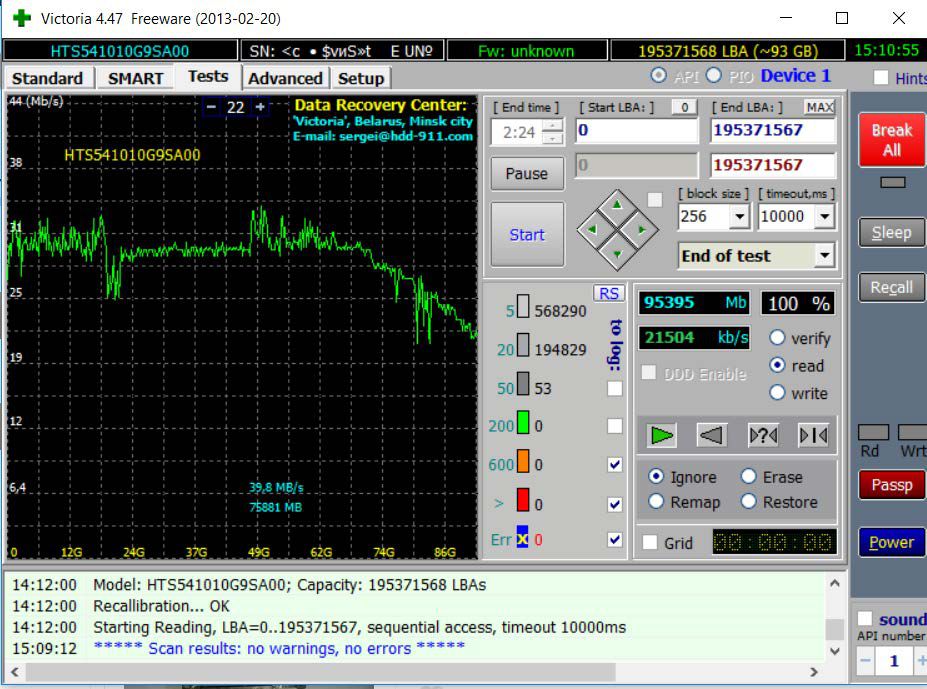Viewport: 927px width, 689px height.
Task: Click the red Break All button
Action: [892, 140]
